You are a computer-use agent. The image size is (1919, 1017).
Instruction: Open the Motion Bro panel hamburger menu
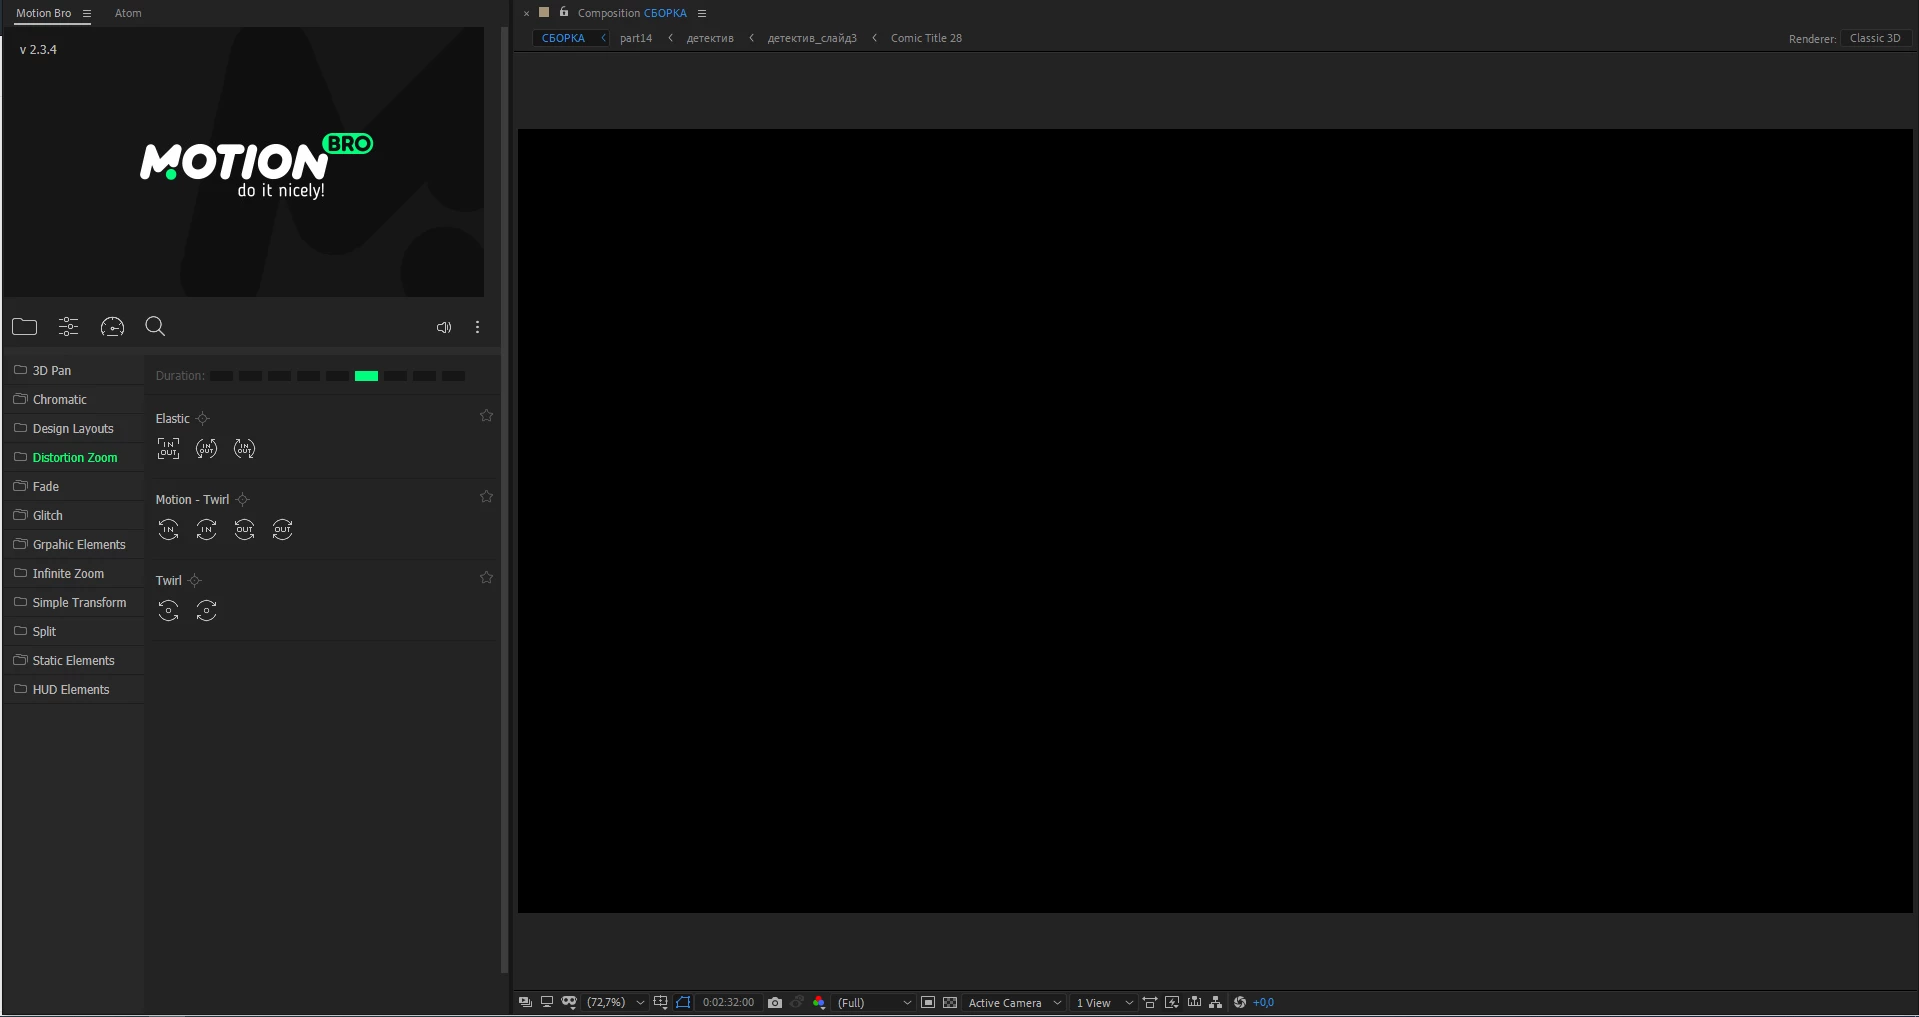(x=87, y=14)
